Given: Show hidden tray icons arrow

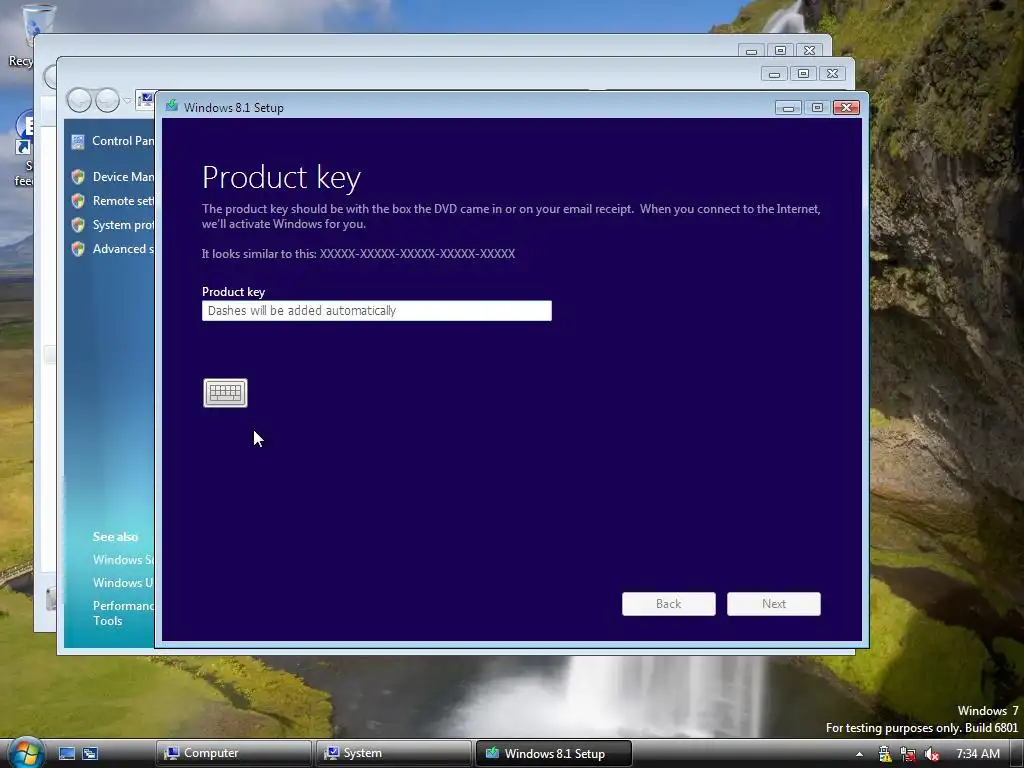Looking at the screenshot, I should point(859,754).
